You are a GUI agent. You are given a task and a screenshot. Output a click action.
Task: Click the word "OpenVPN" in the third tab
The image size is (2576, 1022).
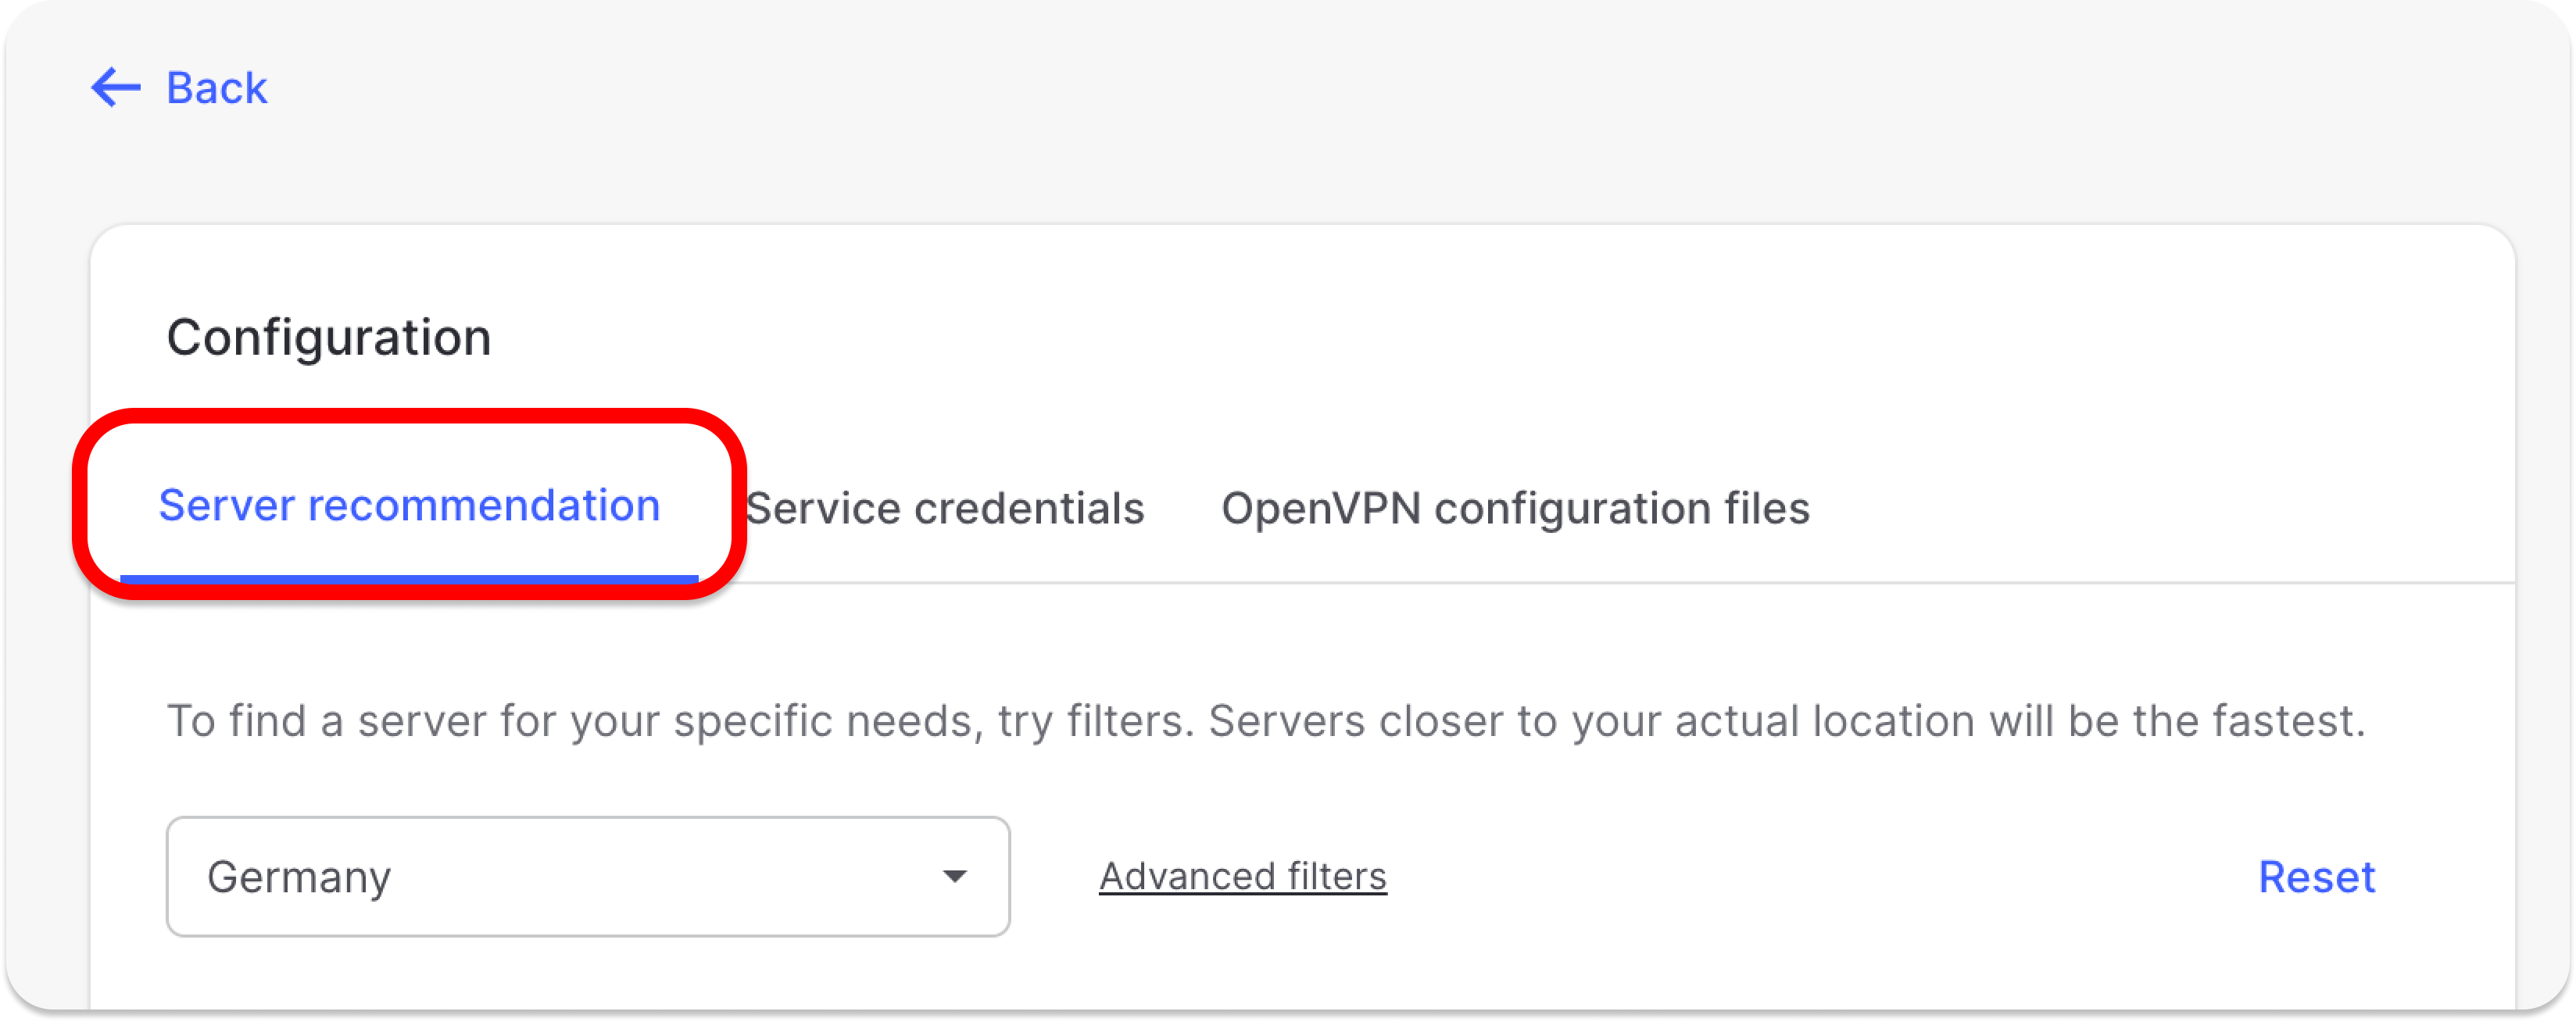[1321, 508]
